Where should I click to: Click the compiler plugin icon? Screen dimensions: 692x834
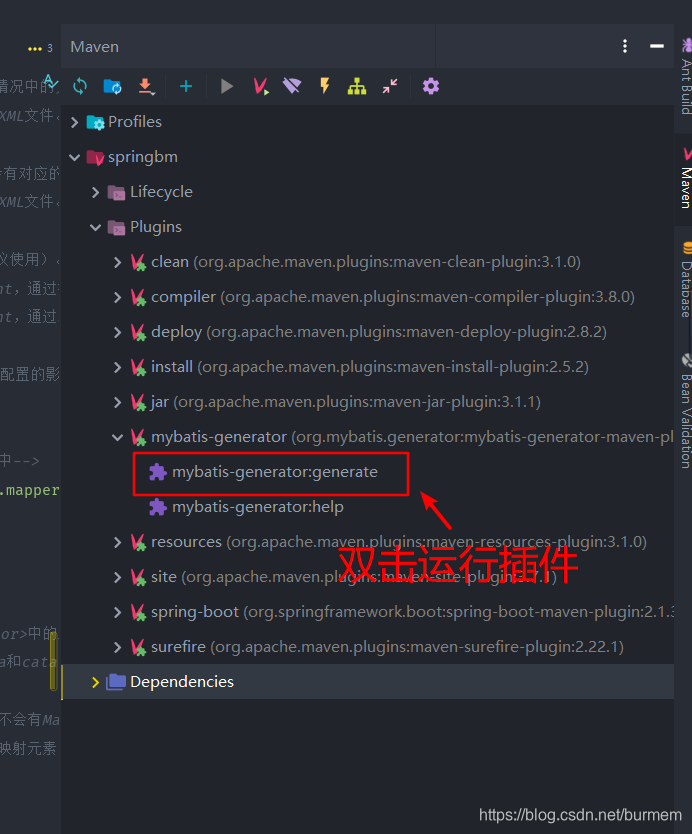[138, 297]
